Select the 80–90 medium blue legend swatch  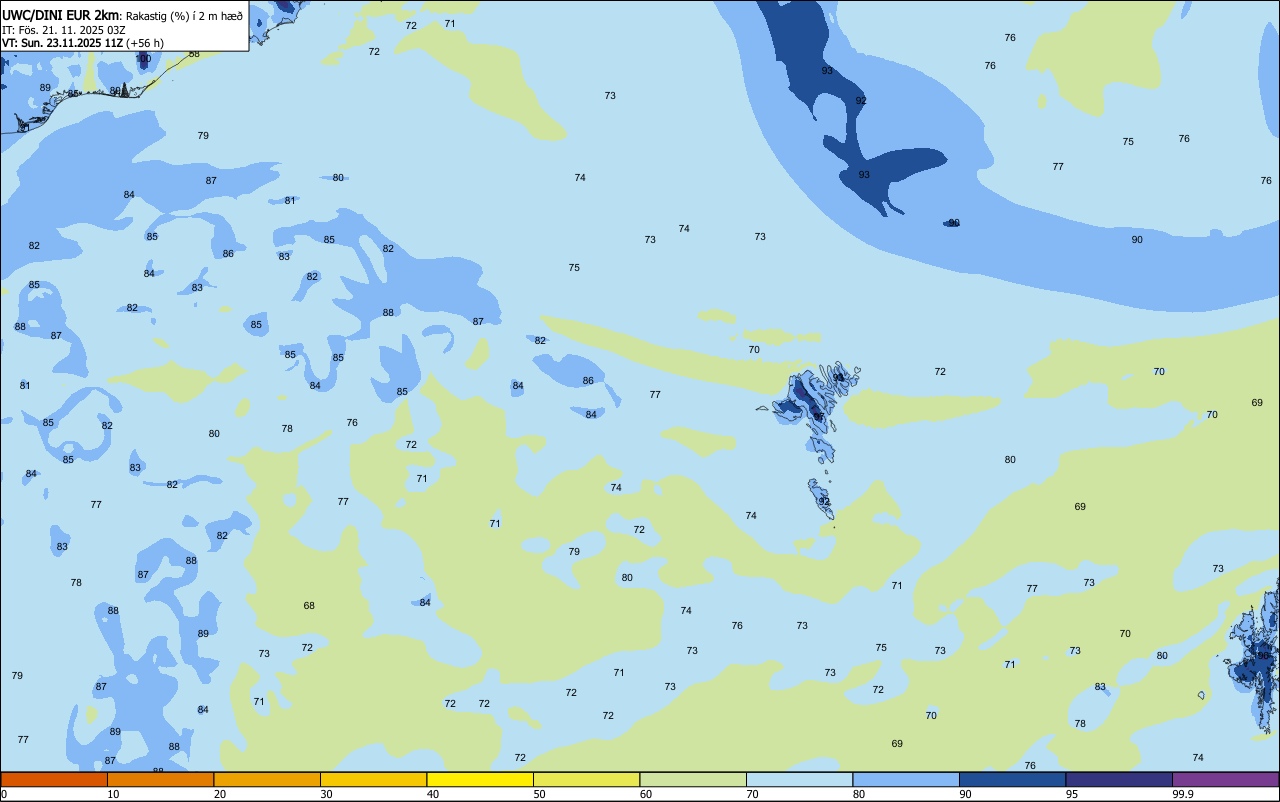[x=906, y=779]
